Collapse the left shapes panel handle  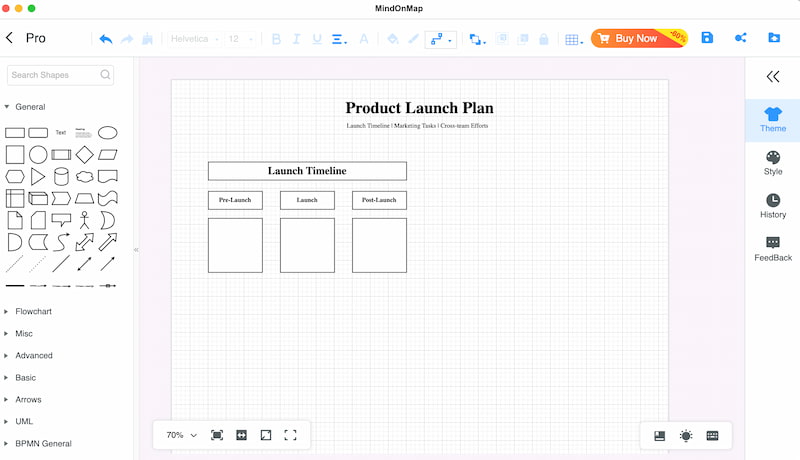pos(136,250)
